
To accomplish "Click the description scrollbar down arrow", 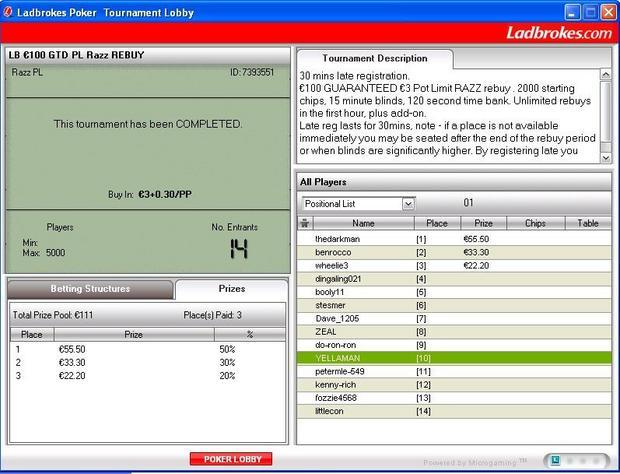I will point(605,158).
